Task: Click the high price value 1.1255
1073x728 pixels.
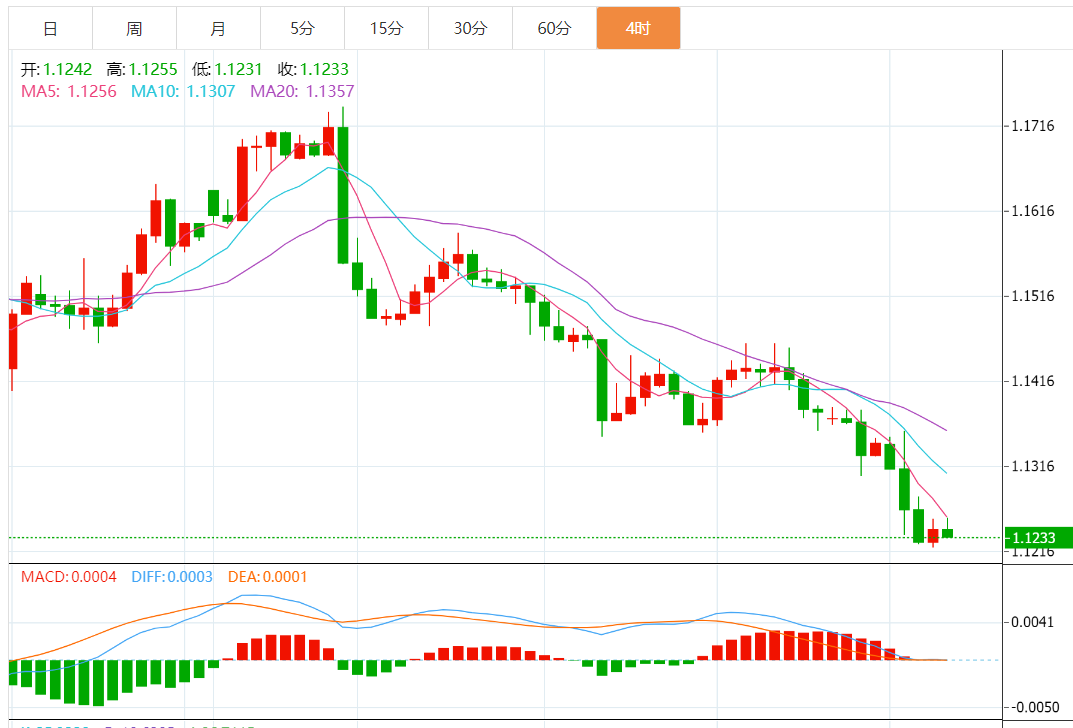Action: pyautogui.click(x=153, y=69)
